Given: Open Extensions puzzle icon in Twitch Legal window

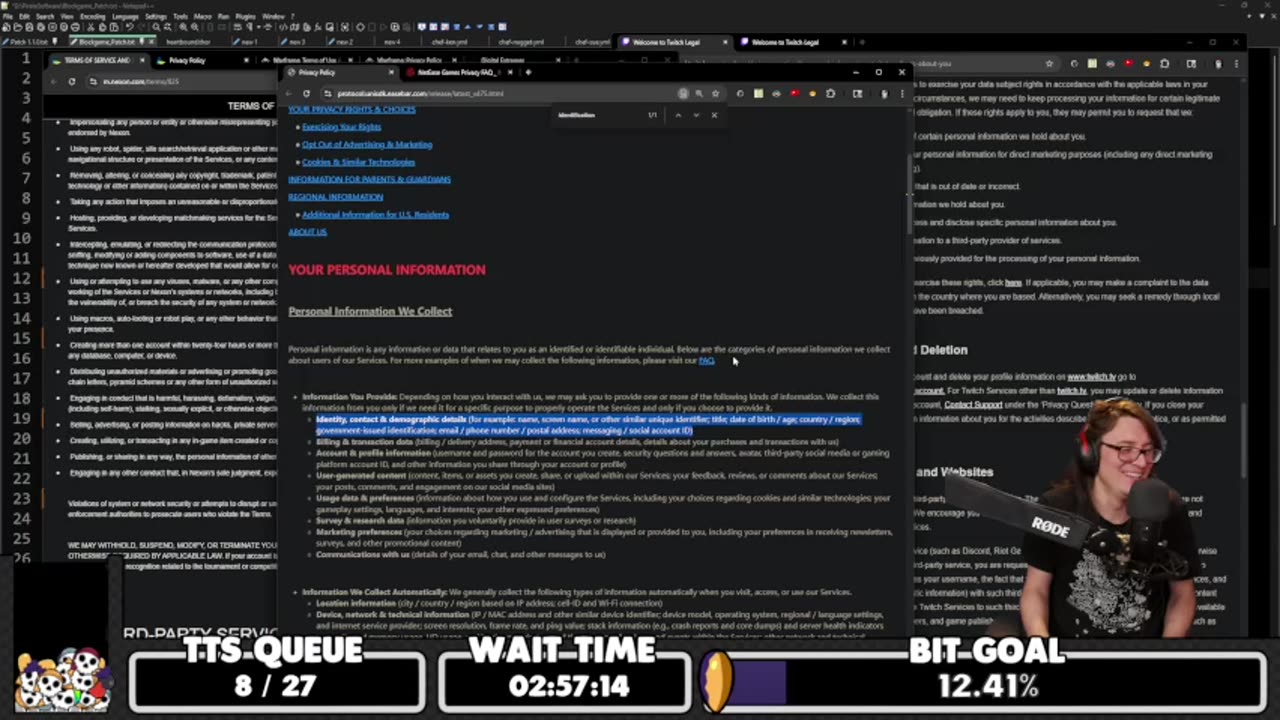Looking at the screenshot, I should [x=1164, y=63].
